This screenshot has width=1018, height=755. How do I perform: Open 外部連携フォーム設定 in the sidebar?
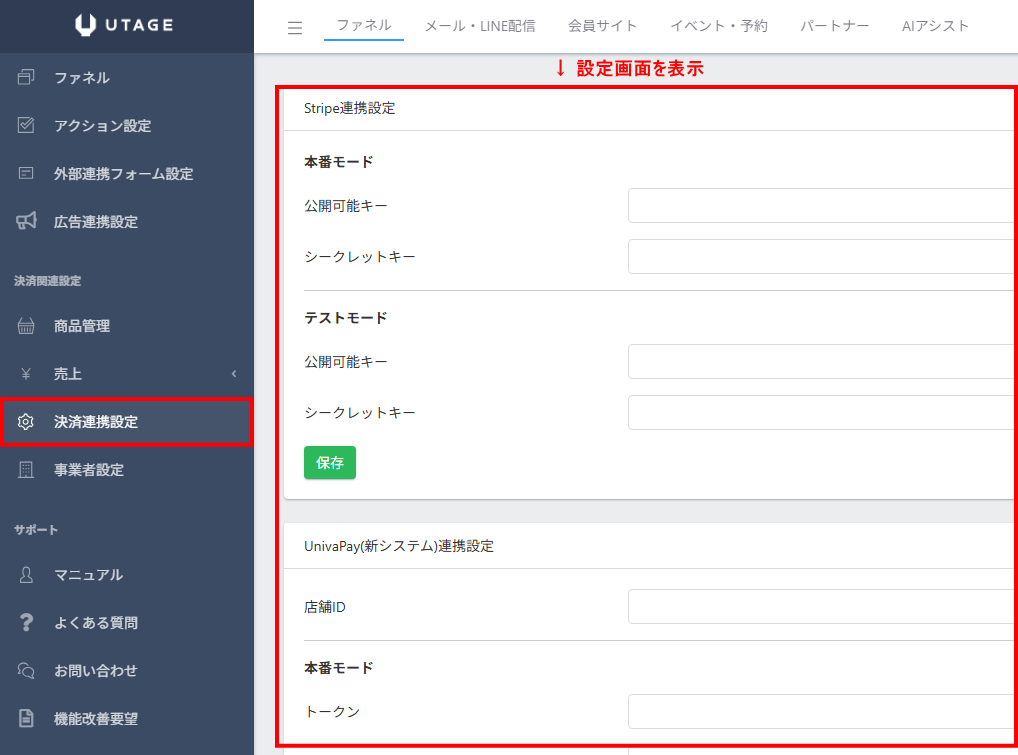[123, 174]
